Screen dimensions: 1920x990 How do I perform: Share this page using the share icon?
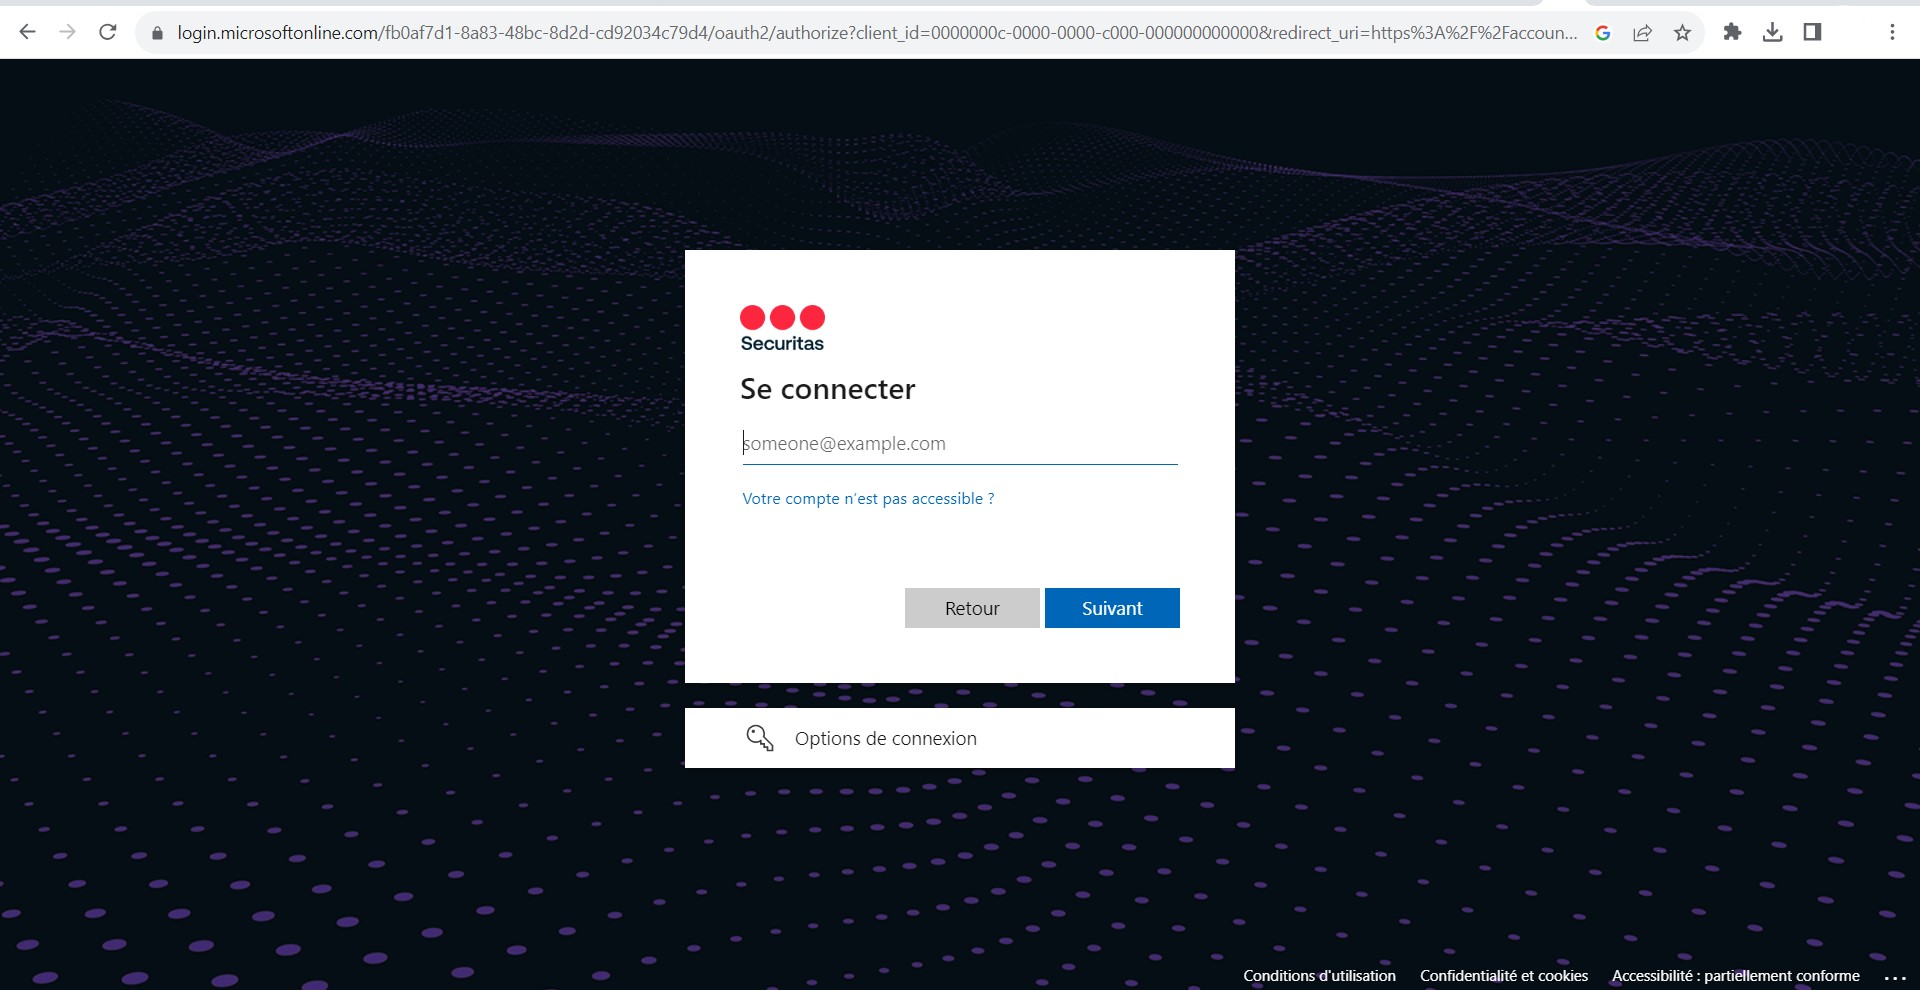click(1642, 33)
